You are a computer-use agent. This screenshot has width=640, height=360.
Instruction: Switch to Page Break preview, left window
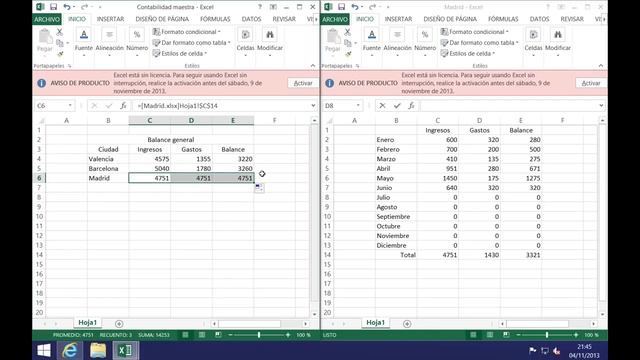pos(218,335)
